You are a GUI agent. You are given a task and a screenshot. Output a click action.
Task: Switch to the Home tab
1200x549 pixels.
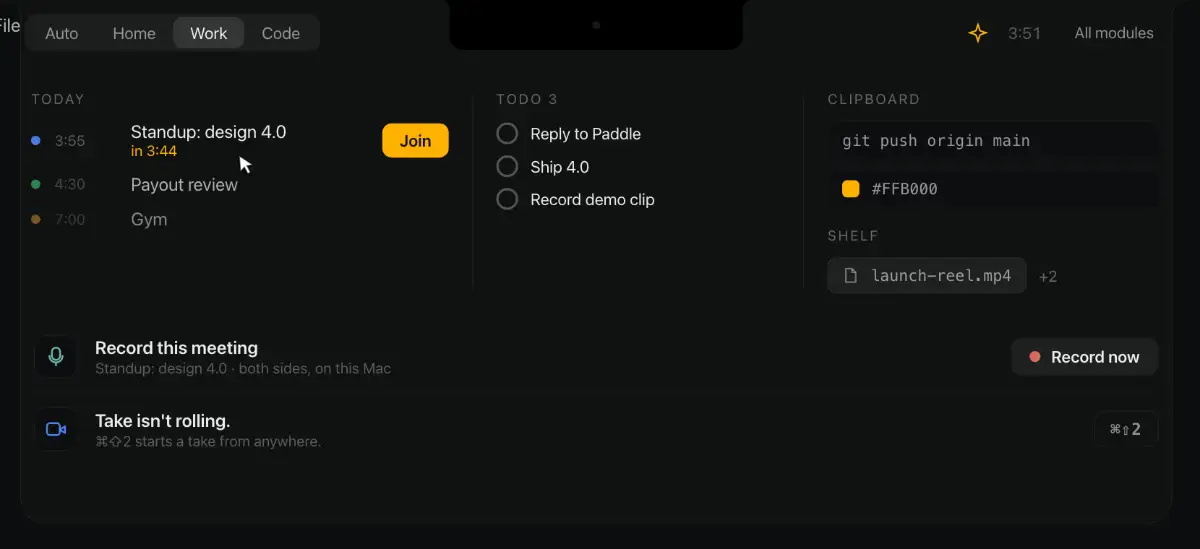[134, 33]
